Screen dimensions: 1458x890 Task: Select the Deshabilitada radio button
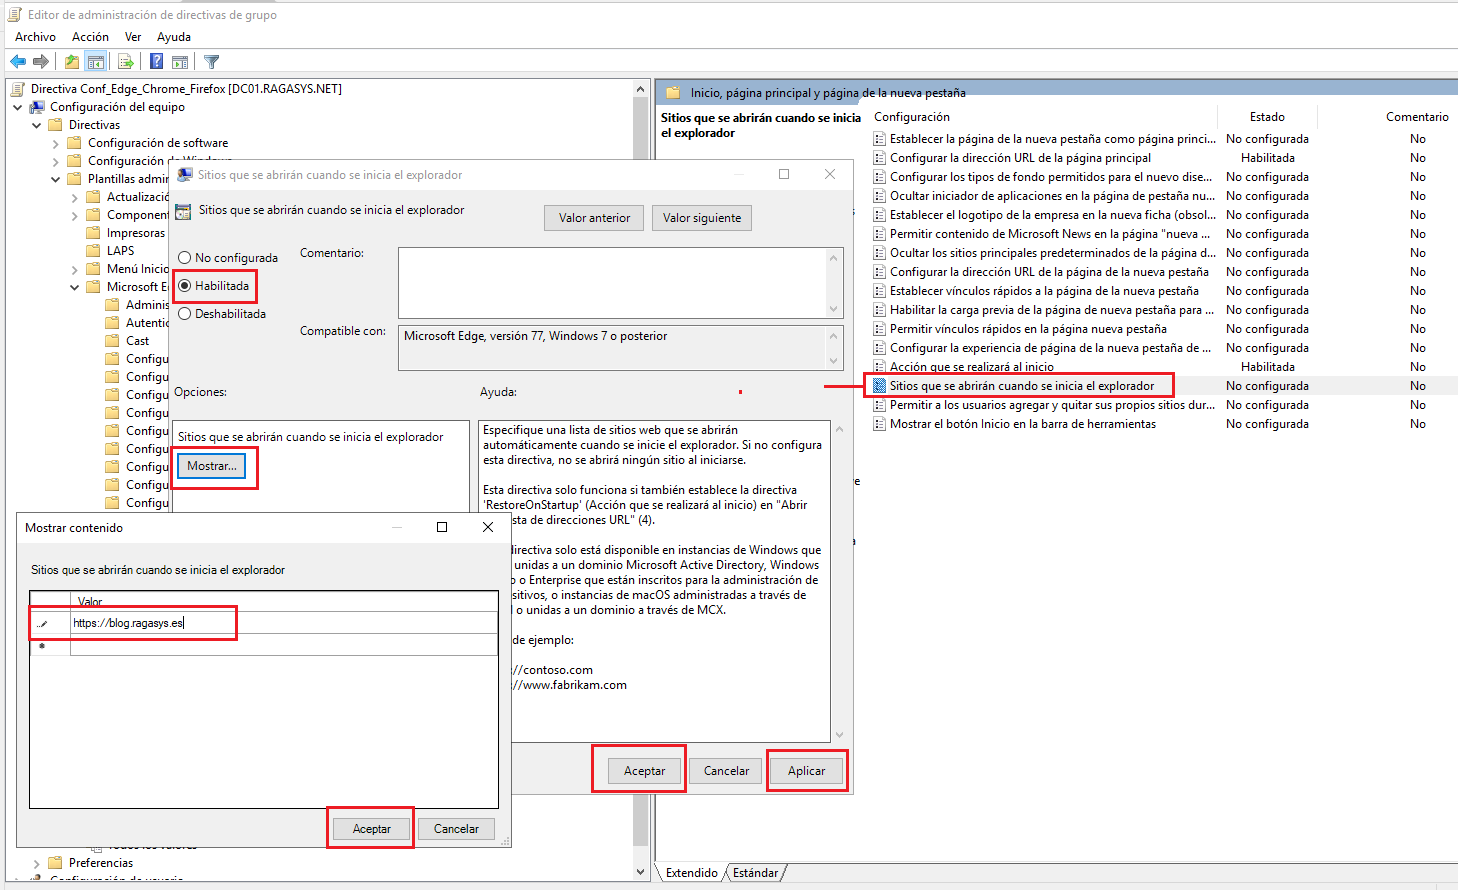pos(184,313)
